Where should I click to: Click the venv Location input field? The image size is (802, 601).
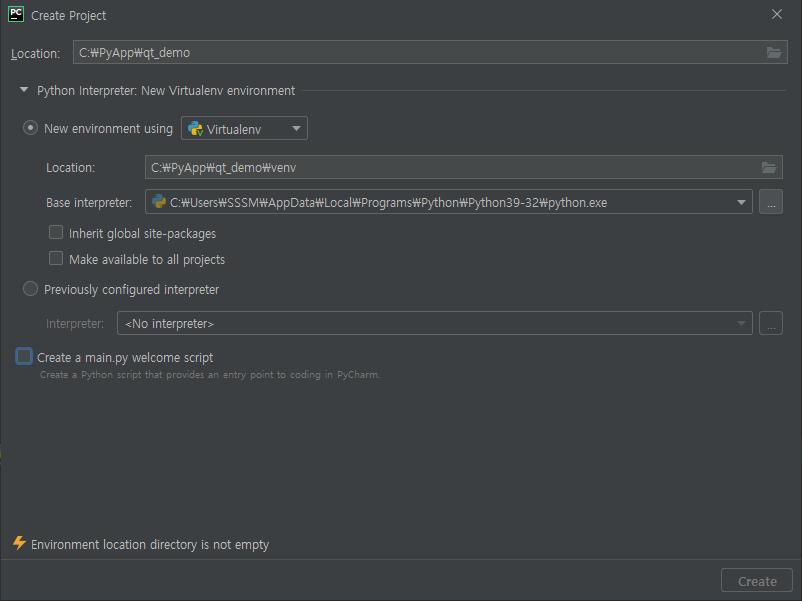463,167
